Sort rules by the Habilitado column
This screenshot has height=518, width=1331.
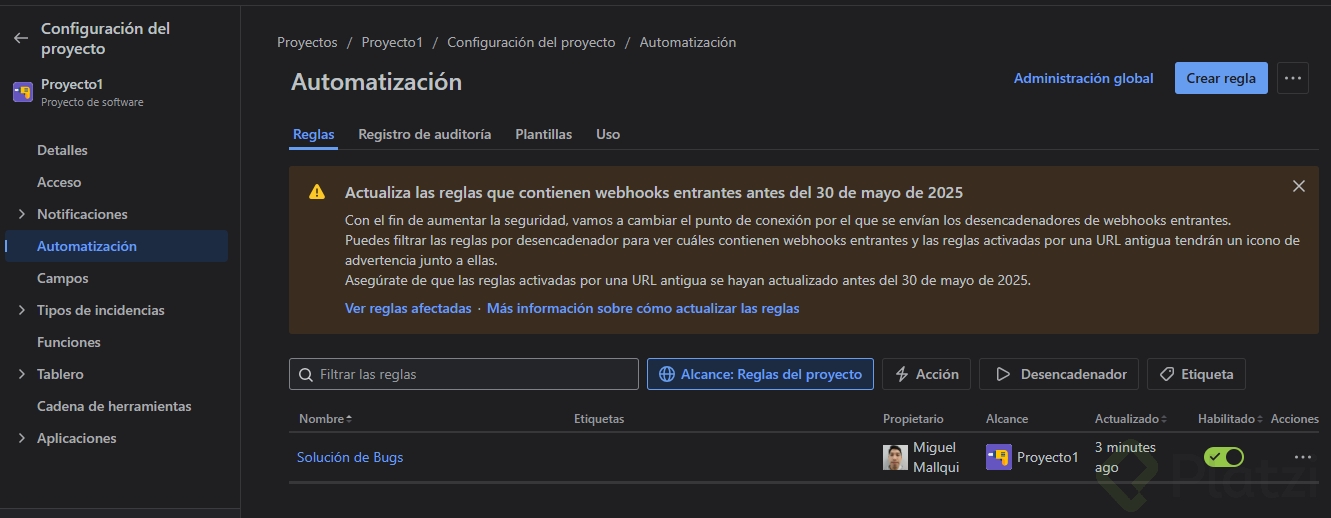(1230, 419)
